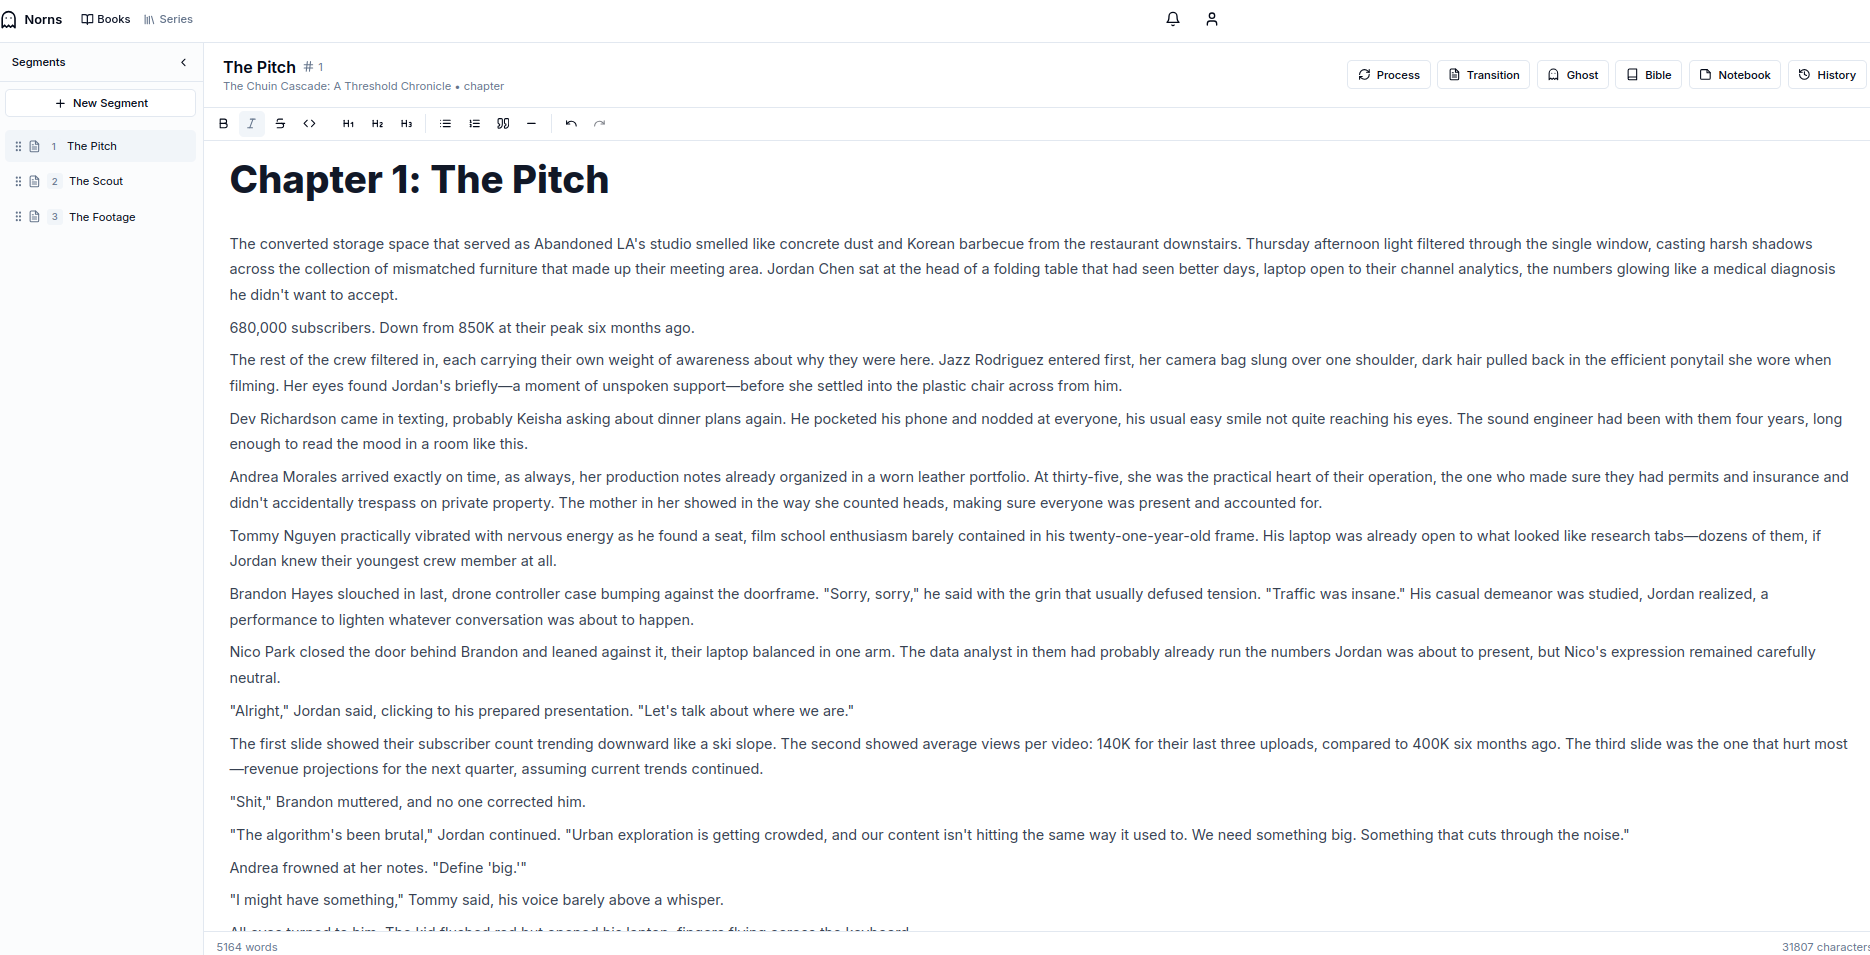Viewport: 1870px width, 955px height.
Task: Open the Series tab
Action: (168, 19)
